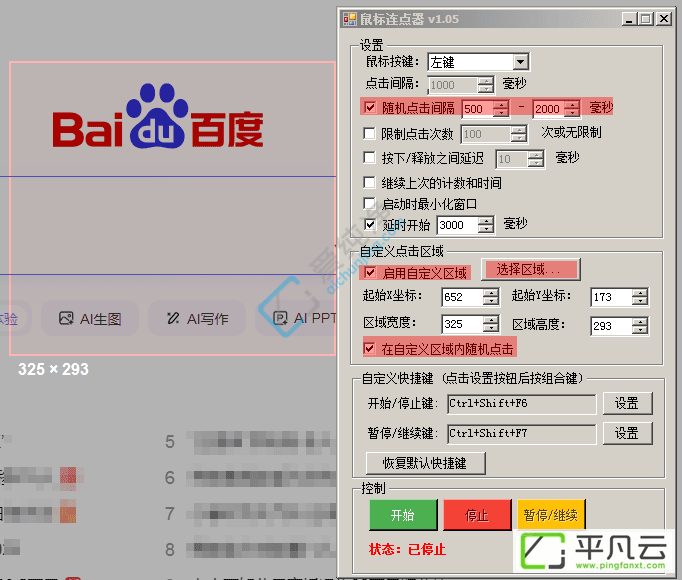Image resolution: width=682 pixels, height=580 pixels.
Task: Click the 325 × 293 size label
Action: point(53,369)
